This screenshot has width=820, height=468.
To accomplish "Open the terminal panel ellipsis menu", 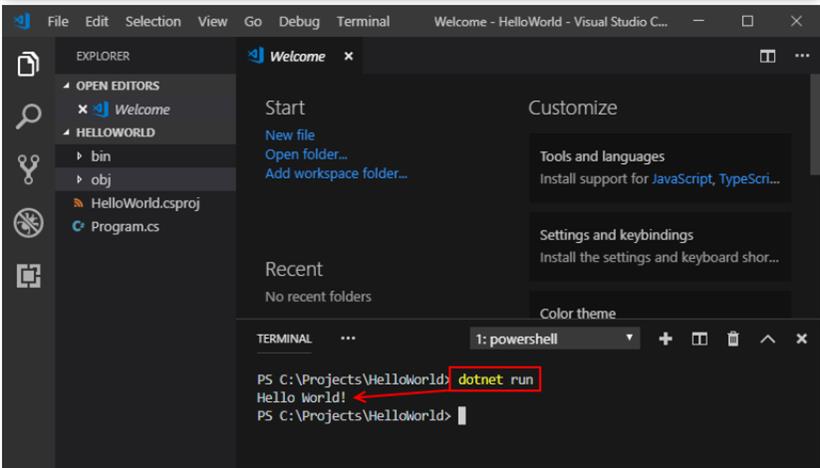I will coord(348,338).
